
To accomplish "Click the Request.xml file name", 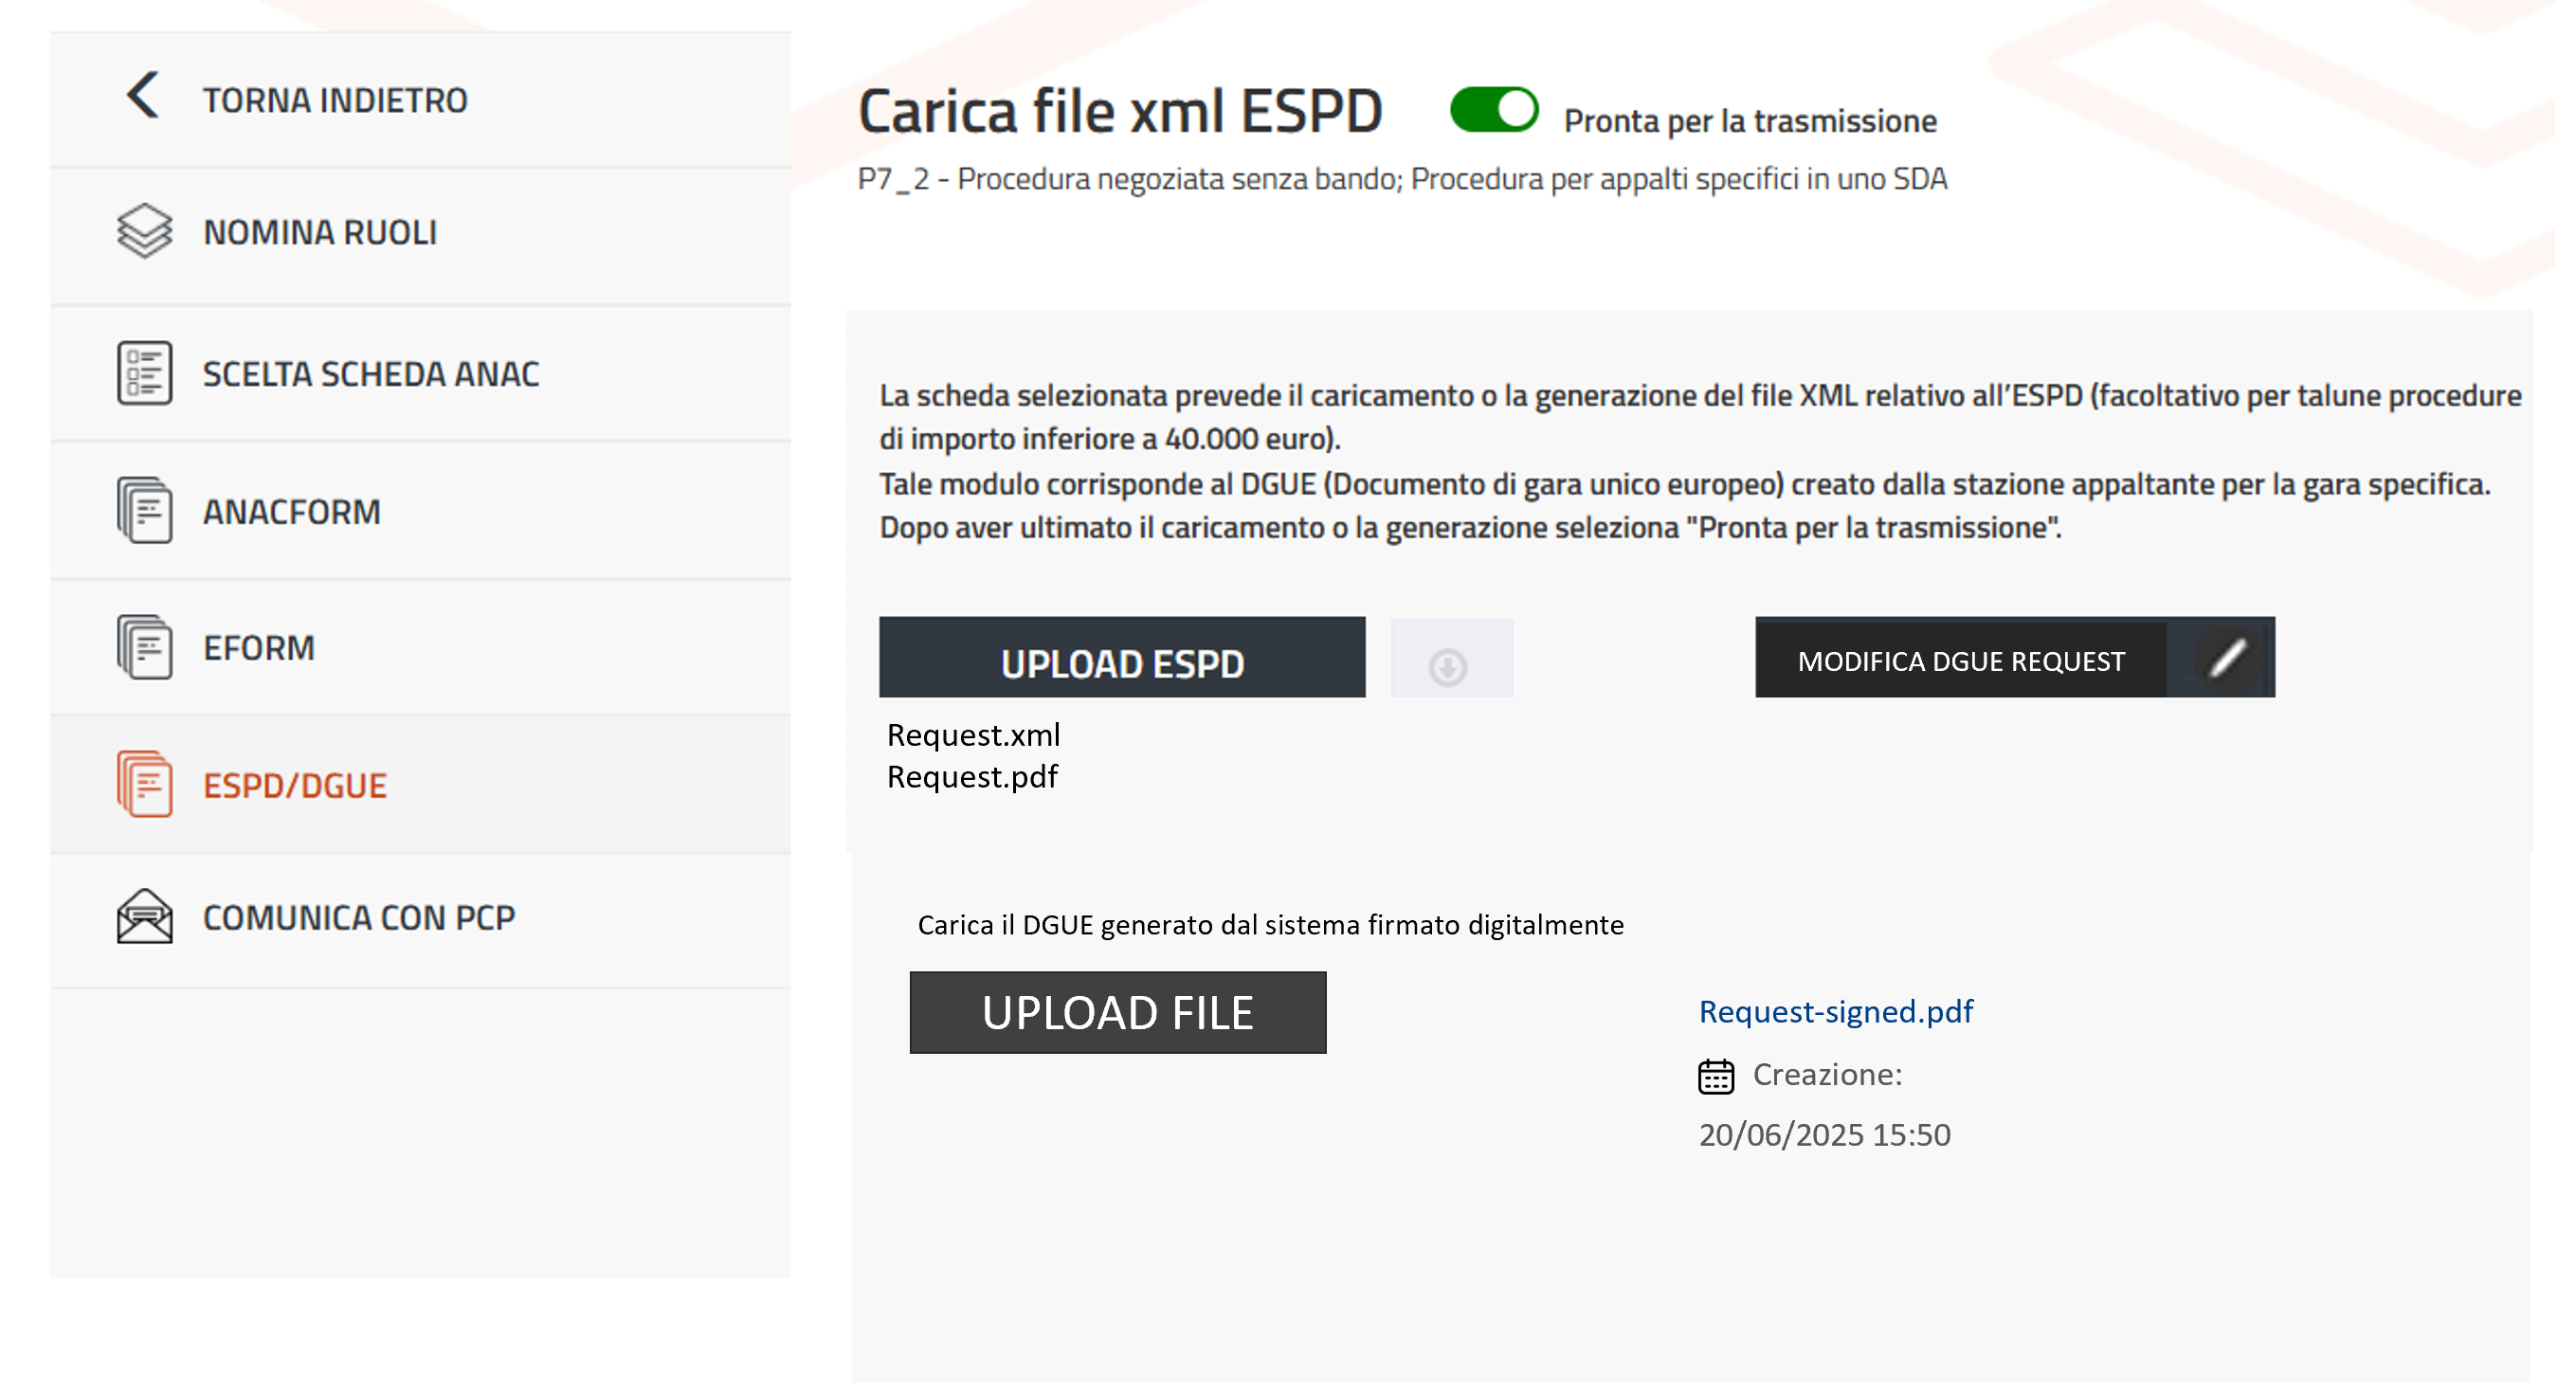I will pyautogui.click(x=974, y=736).
